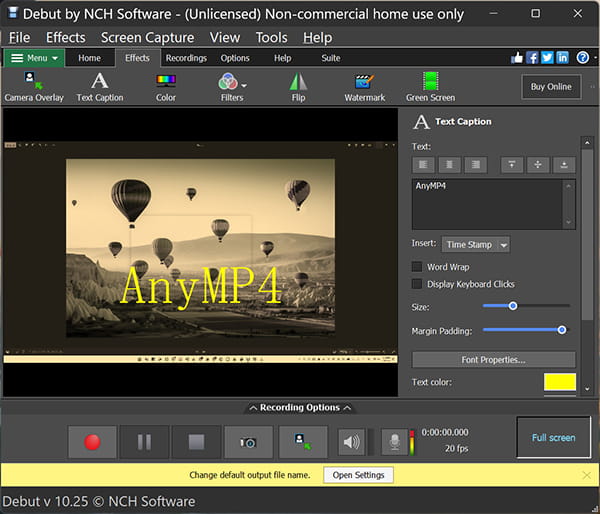The height and width of the screenshot is (514, 600).
Task: Open the Camera Overlay effect
Action: (34, 87)
